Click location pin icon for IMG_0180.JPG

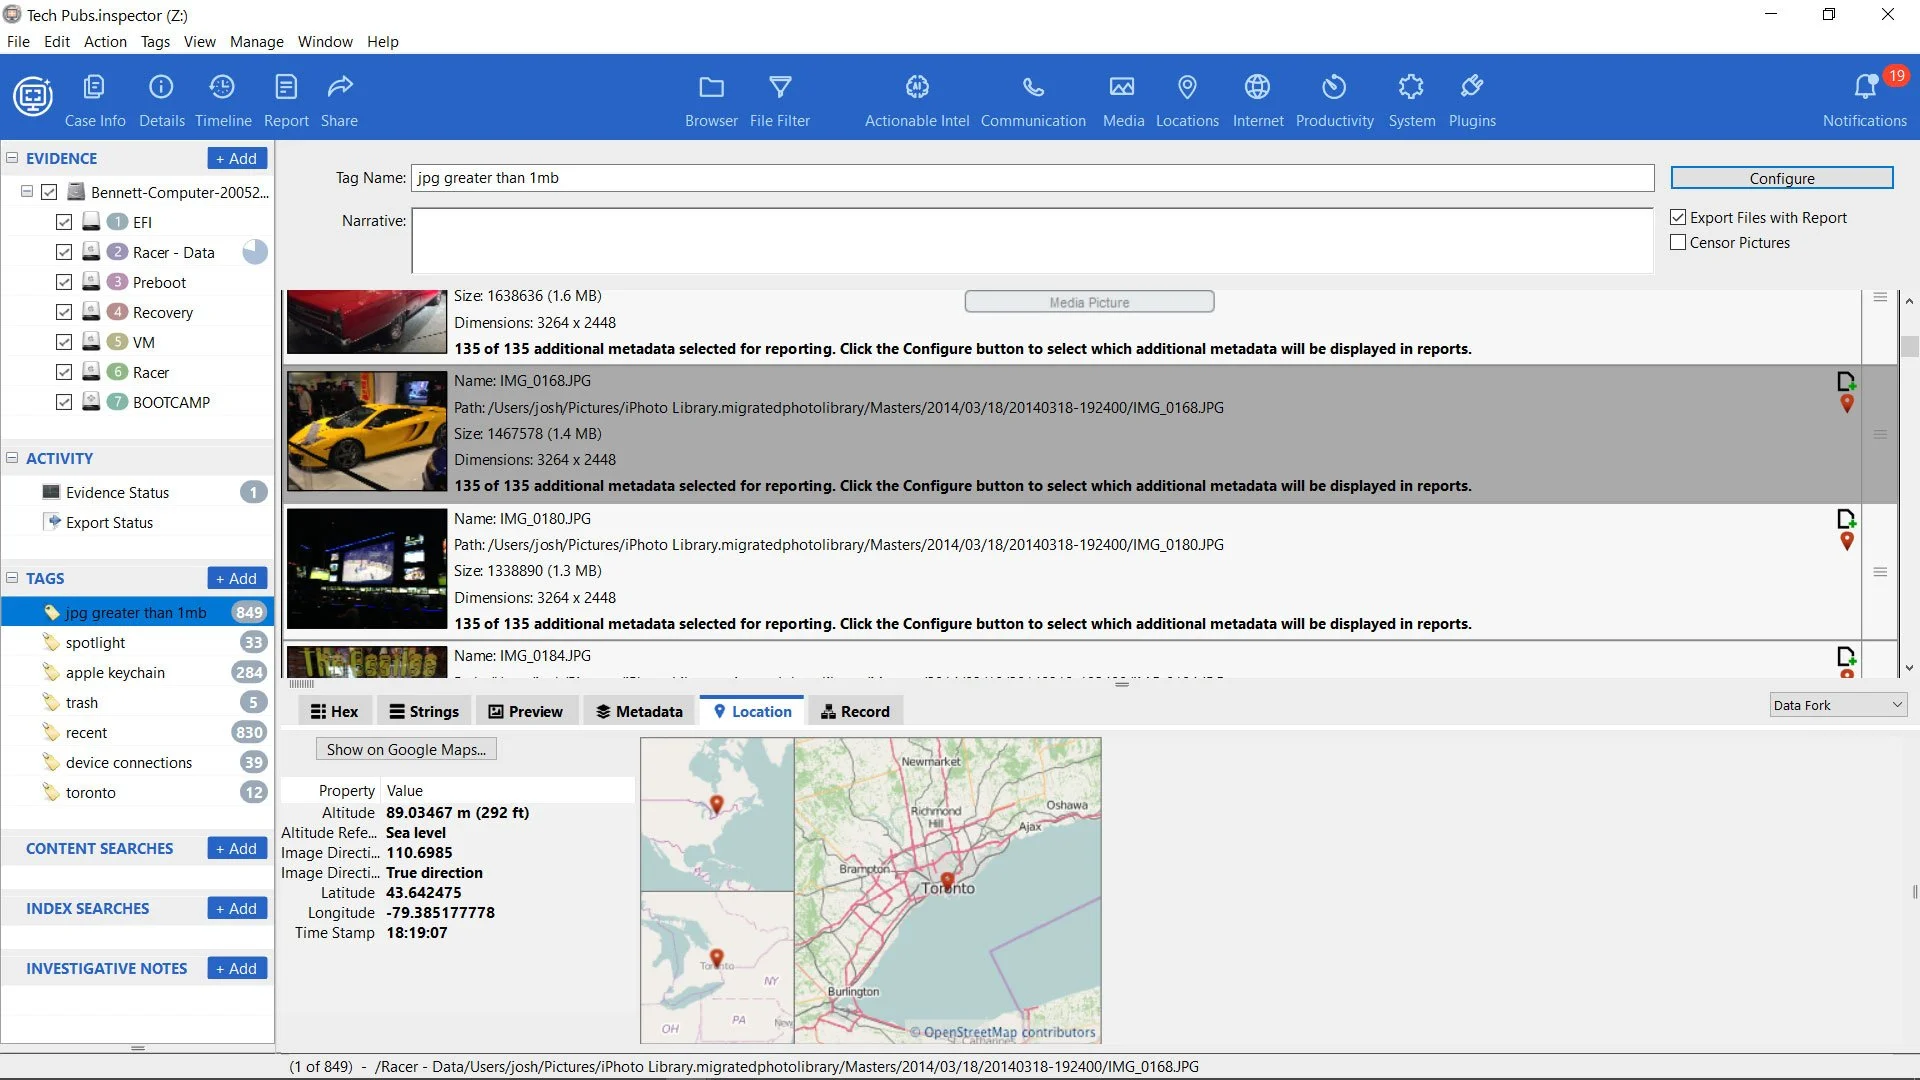[x=1847, y=542]
